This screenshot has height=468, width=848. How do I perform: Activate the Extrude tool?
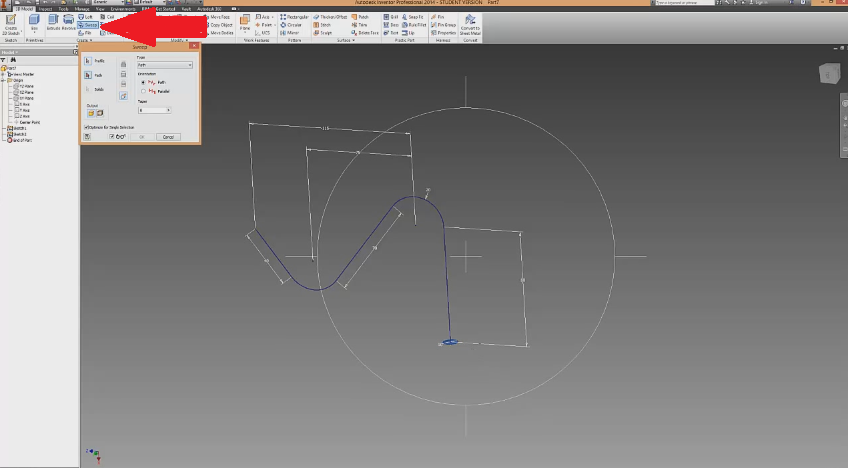coord(53,23)
